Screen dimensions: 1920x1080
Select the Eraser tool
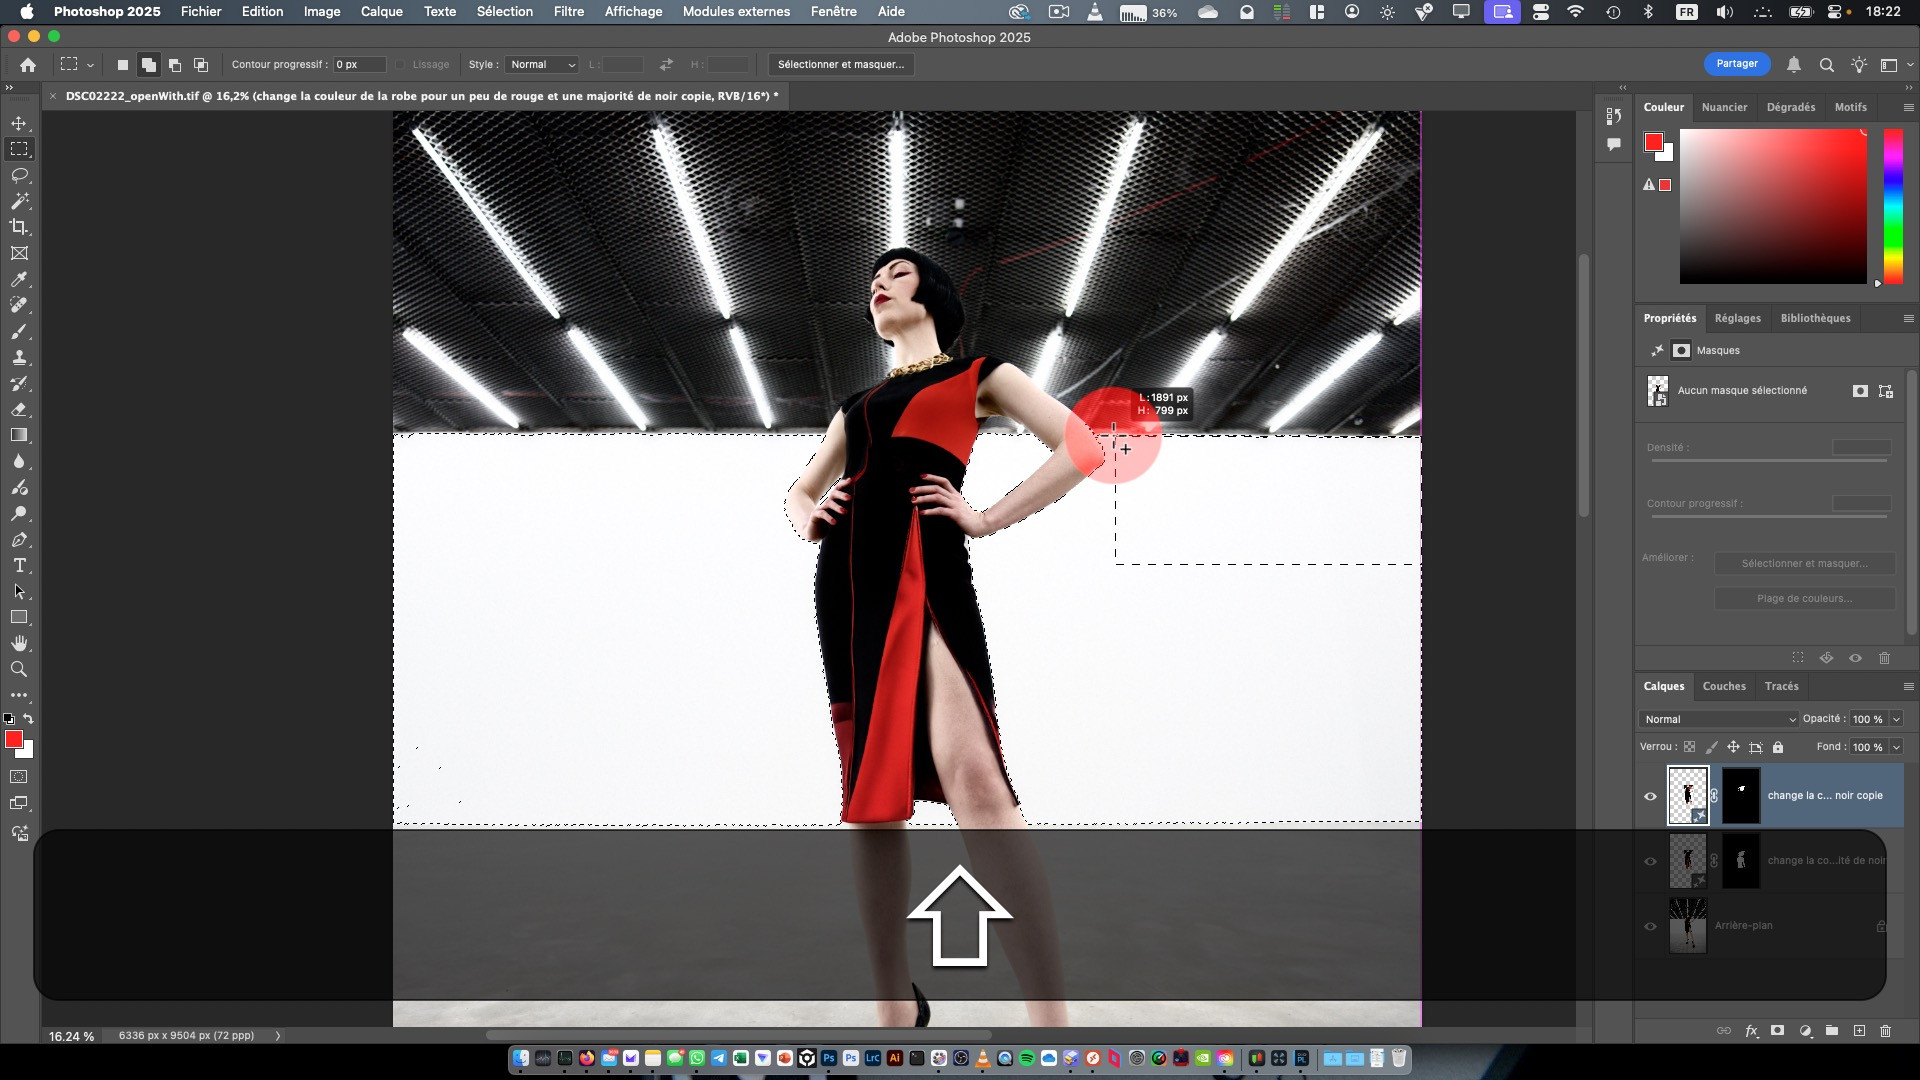19,409
